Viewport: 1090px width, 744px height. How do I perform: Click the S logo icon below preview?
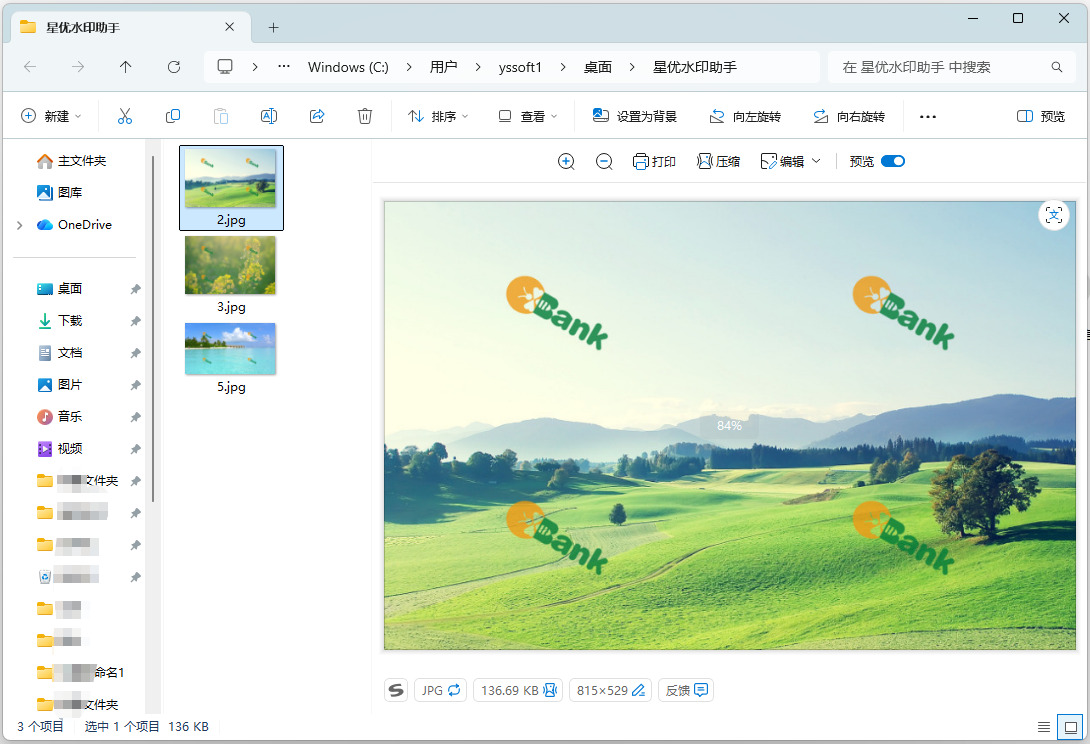point(396,690)
